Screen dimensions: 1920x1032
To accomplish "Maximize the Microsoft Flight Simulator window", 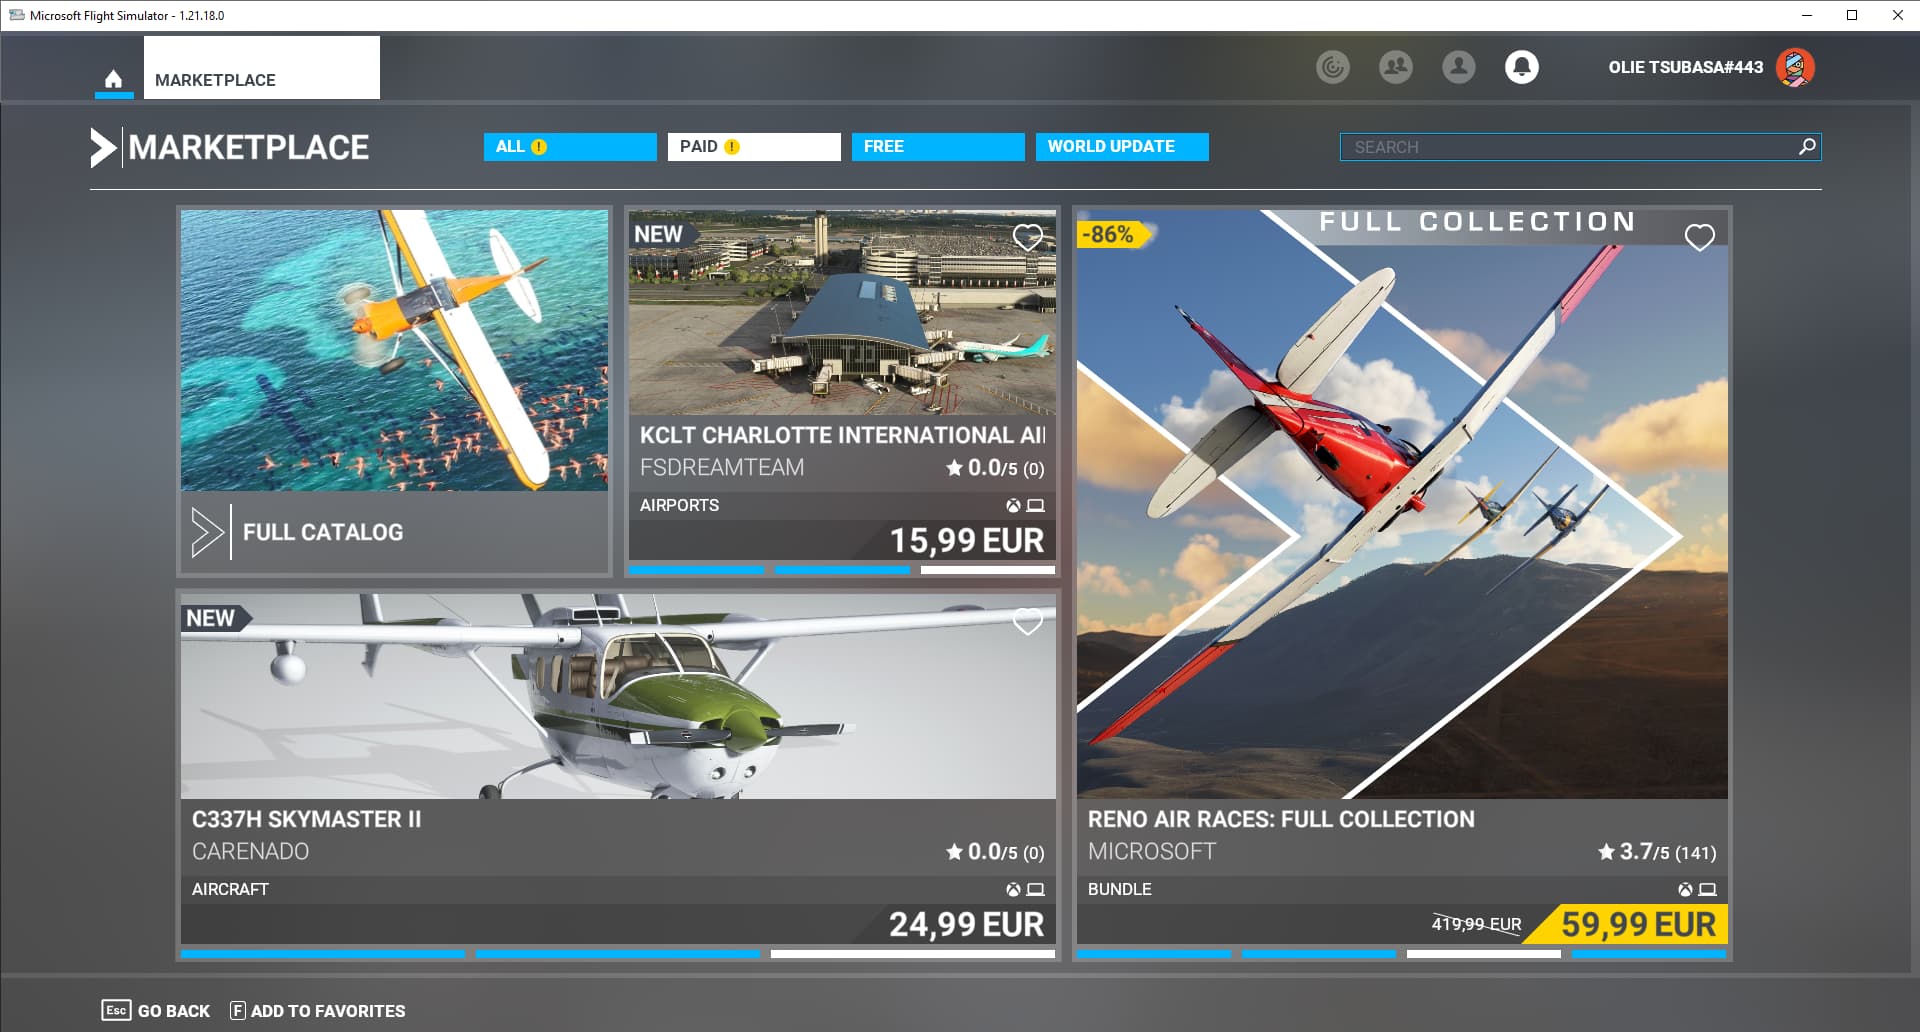I will [x=1852, y=15].
